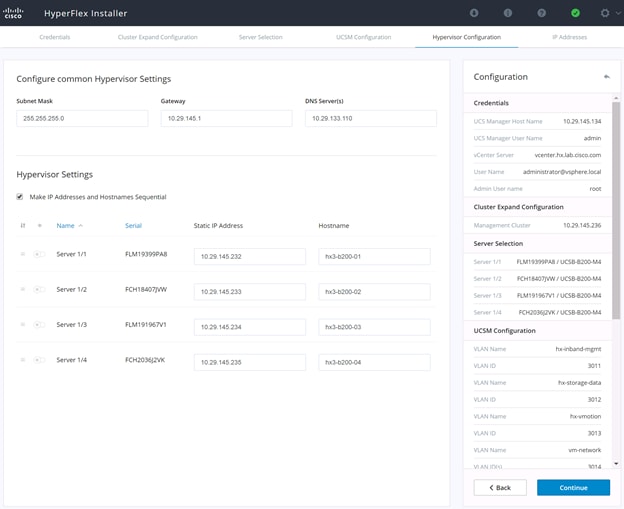Image resolution: width=624 pixels, height=509 pixels.
Task: Go to the Credentials tab
Action: (x=55, y=37)
